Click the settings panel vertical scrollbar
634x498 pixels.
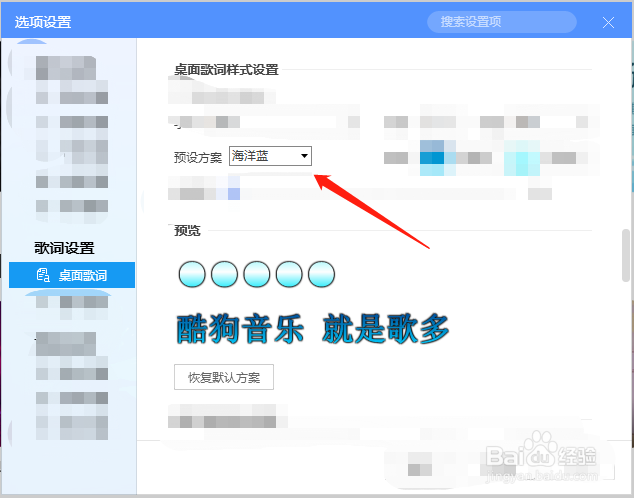[x=626, y=255]
